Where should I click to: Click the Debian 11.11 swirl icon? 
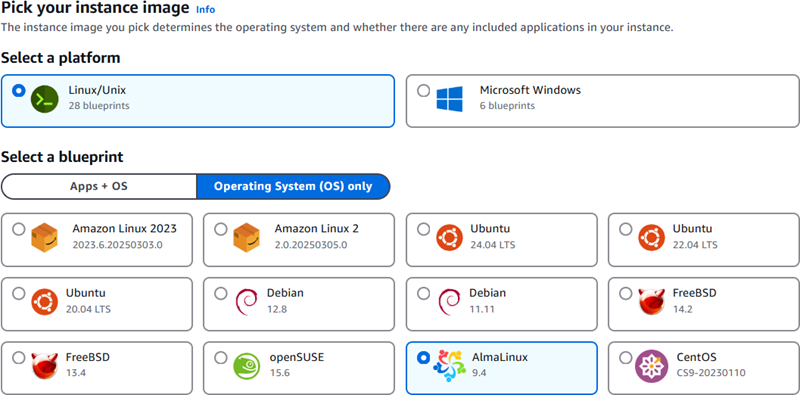[449, 302]
